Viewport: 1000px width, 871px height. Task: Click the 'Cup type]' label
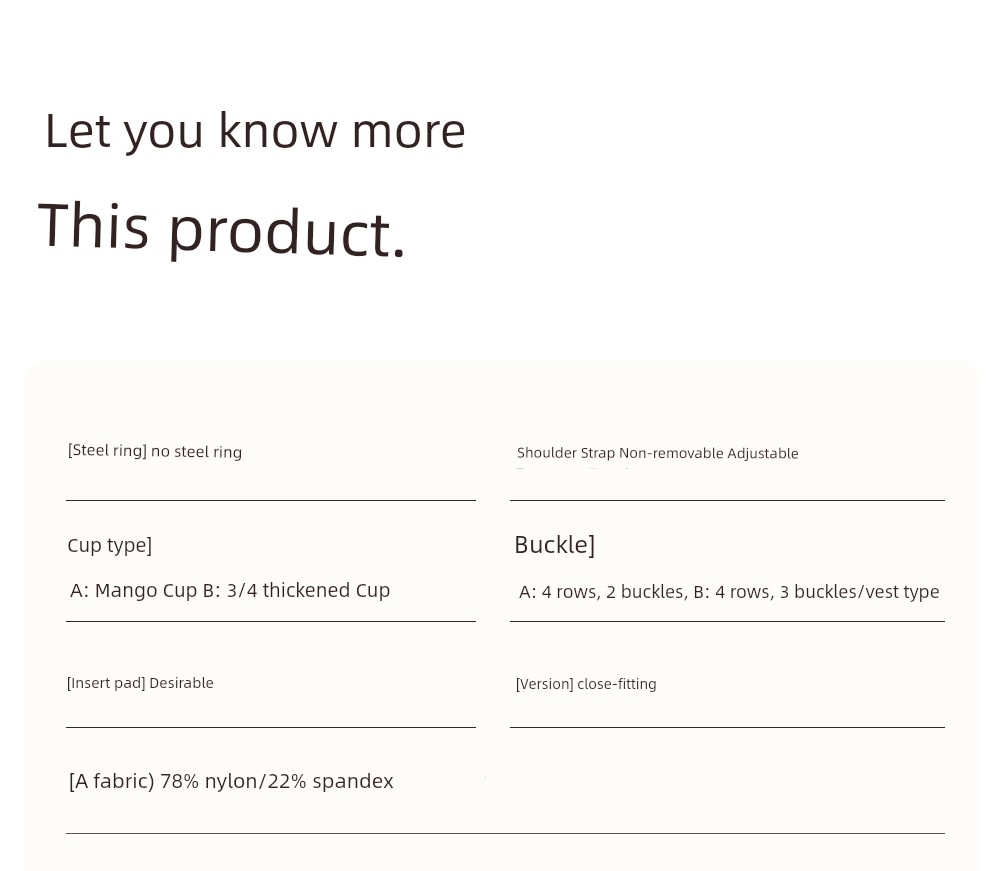110,546
